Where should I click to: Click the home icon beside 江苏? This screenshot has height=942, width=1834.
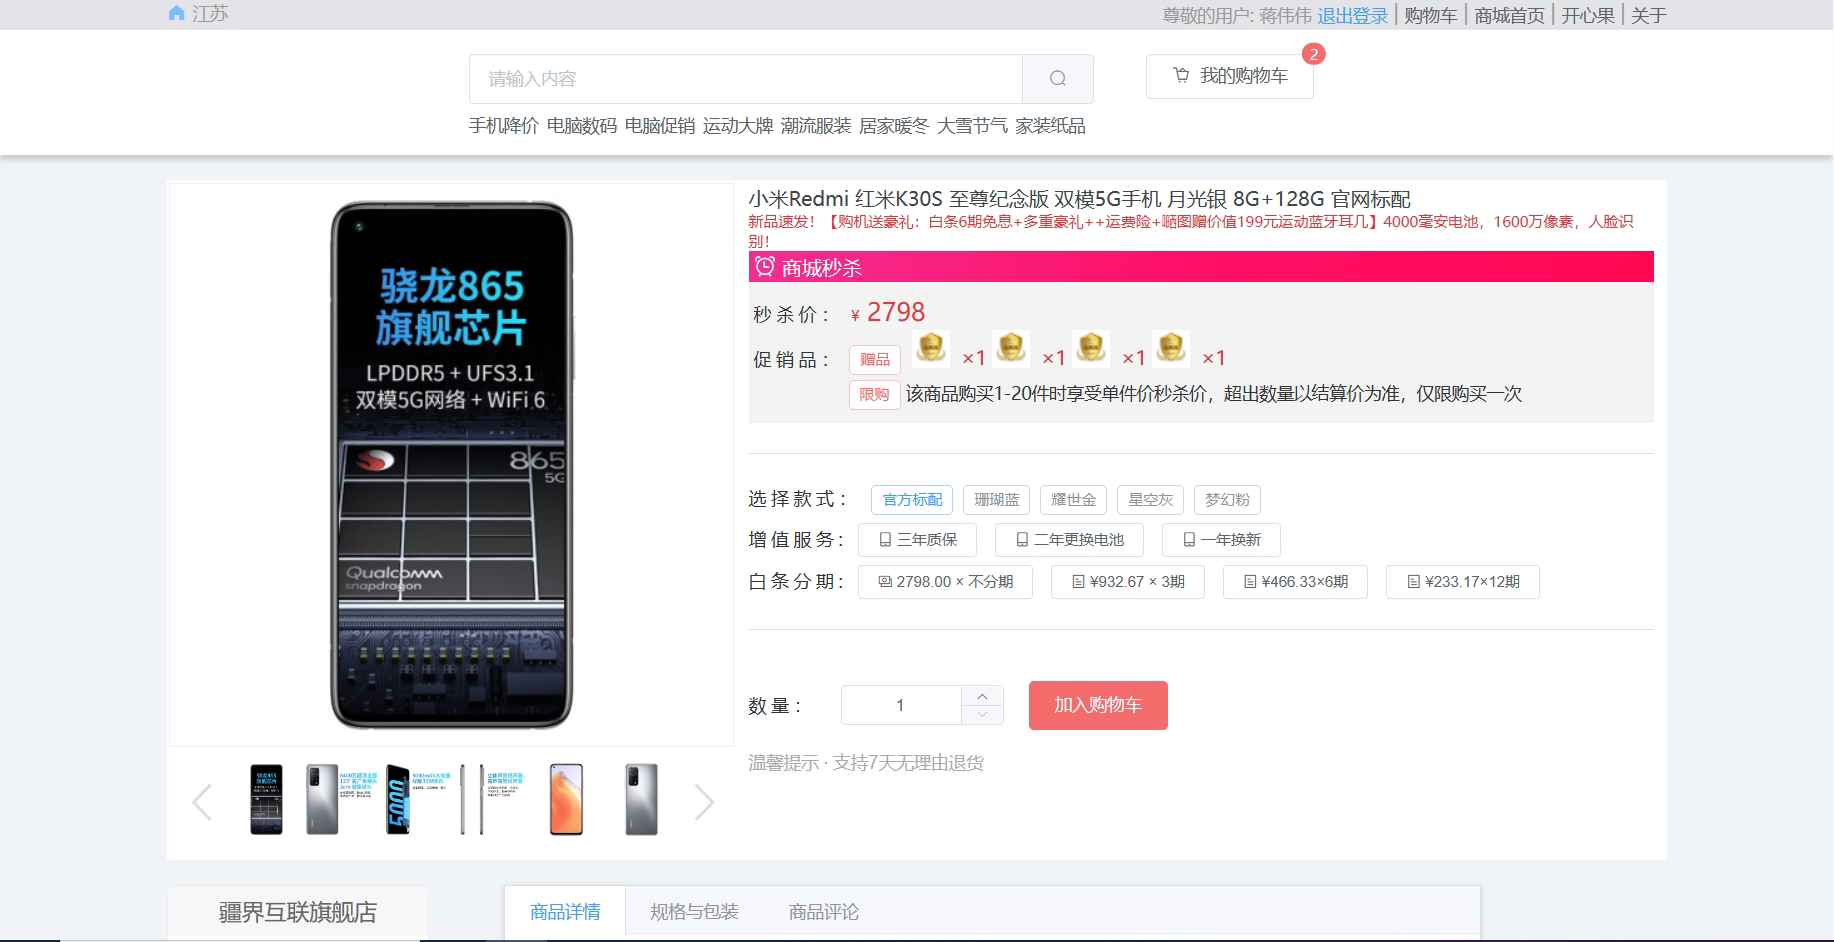coord(177,13)
